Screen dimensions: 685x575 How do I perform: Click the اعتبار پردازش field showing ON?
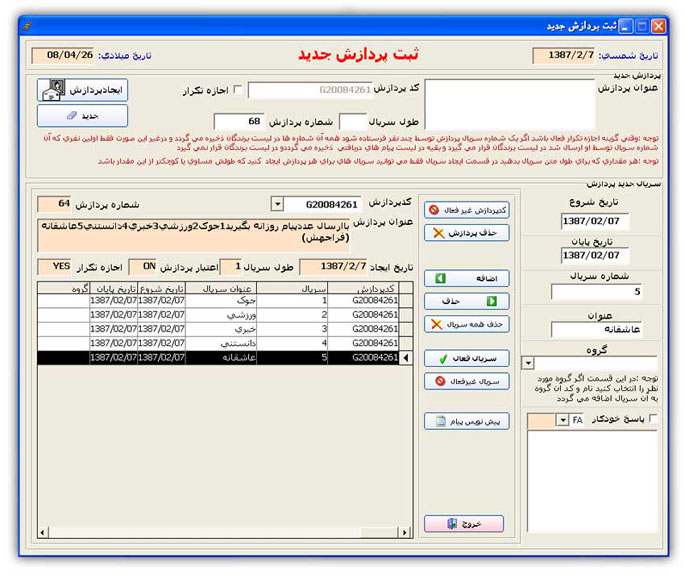tap(143, 267)
